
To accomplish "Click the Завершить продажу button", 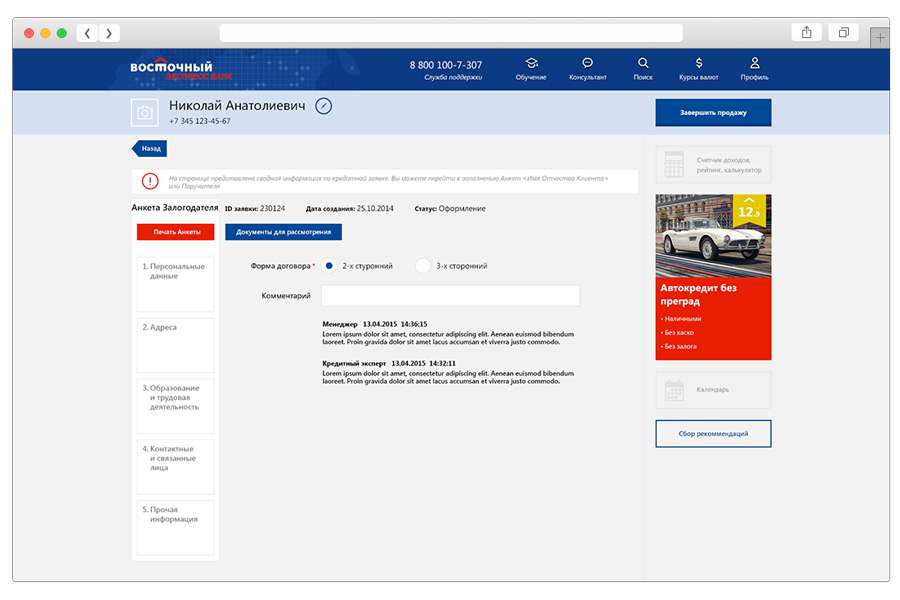I will click(x=713, y=113).
